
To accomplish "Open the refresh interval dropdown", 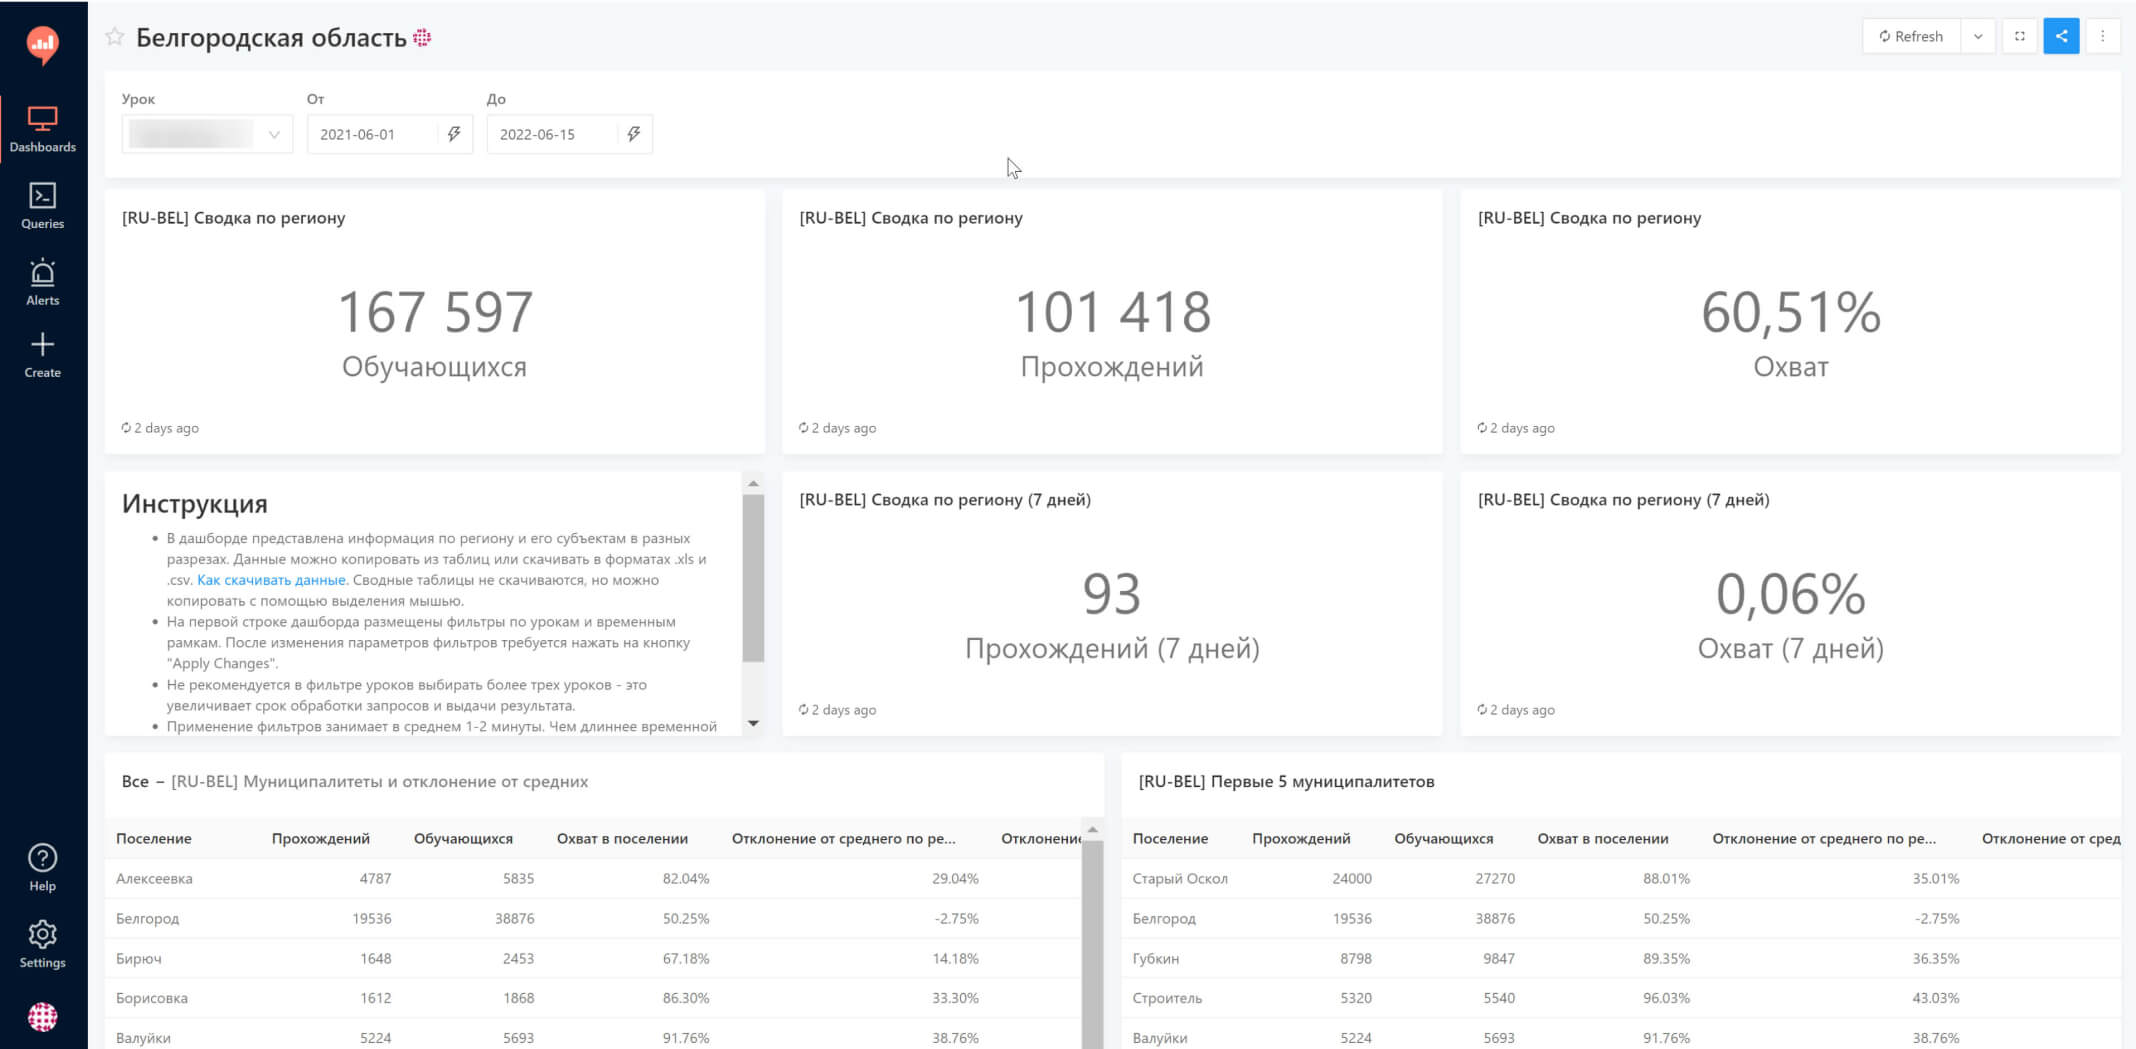I will click(x=1978, y=36).
